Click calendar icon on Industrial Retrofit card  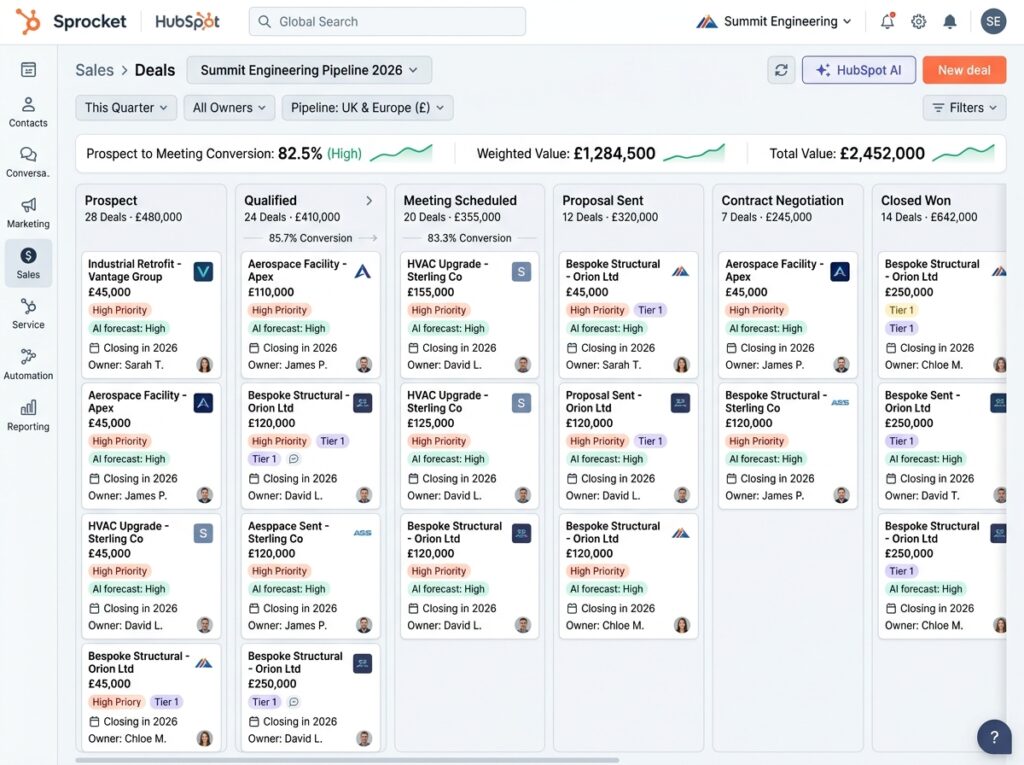(94, 348)
